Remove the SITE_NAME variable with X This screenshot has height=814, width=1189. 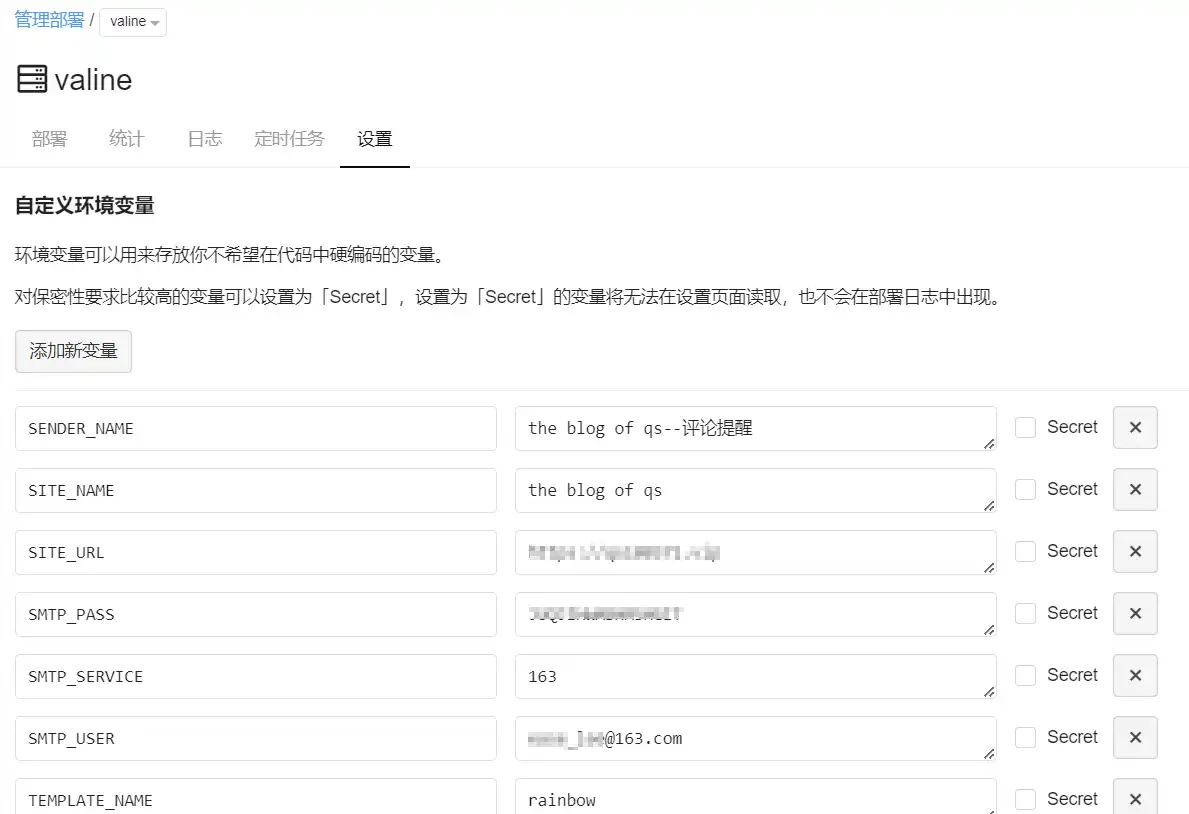1135,490
